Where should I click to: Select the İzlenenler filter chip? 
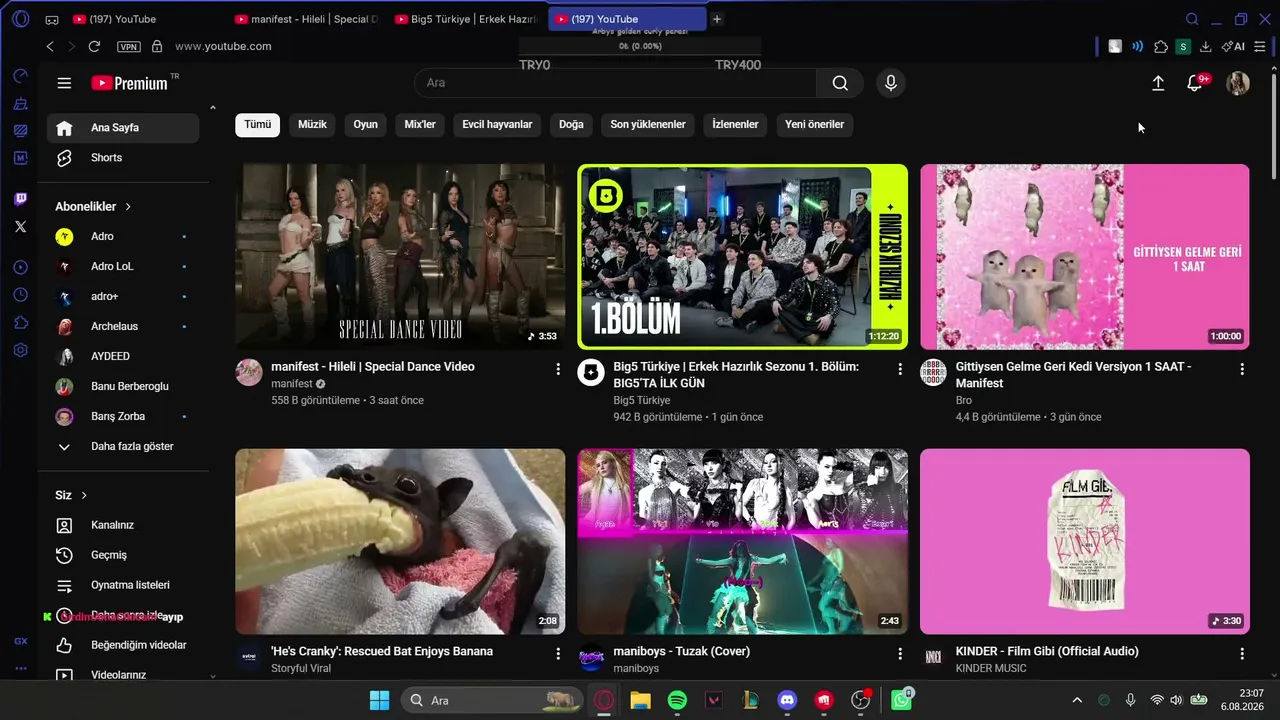tap(735, 124)
